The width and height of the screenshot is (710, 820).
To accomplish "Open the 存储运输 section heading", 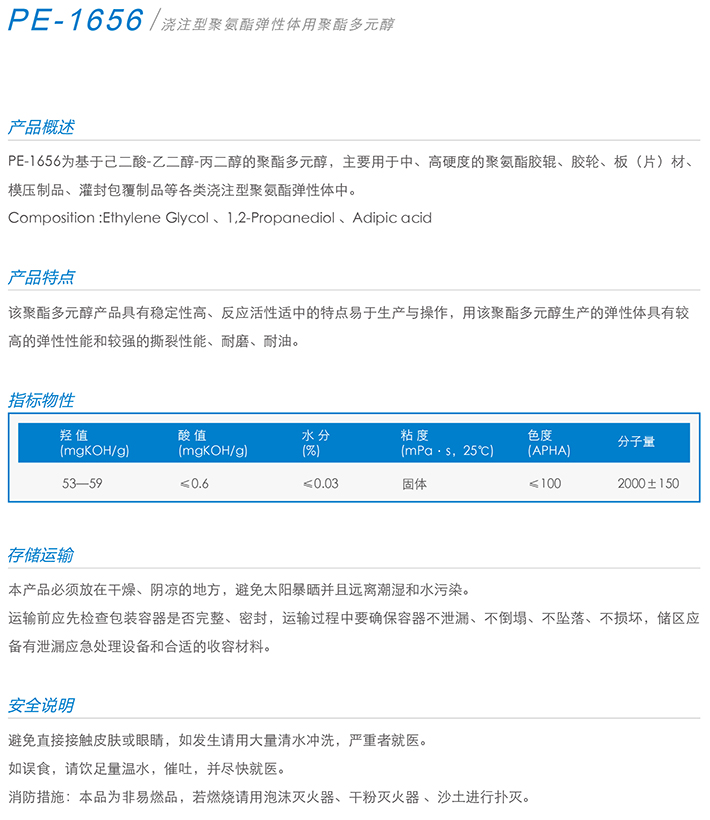I will [x=41, y=555].
